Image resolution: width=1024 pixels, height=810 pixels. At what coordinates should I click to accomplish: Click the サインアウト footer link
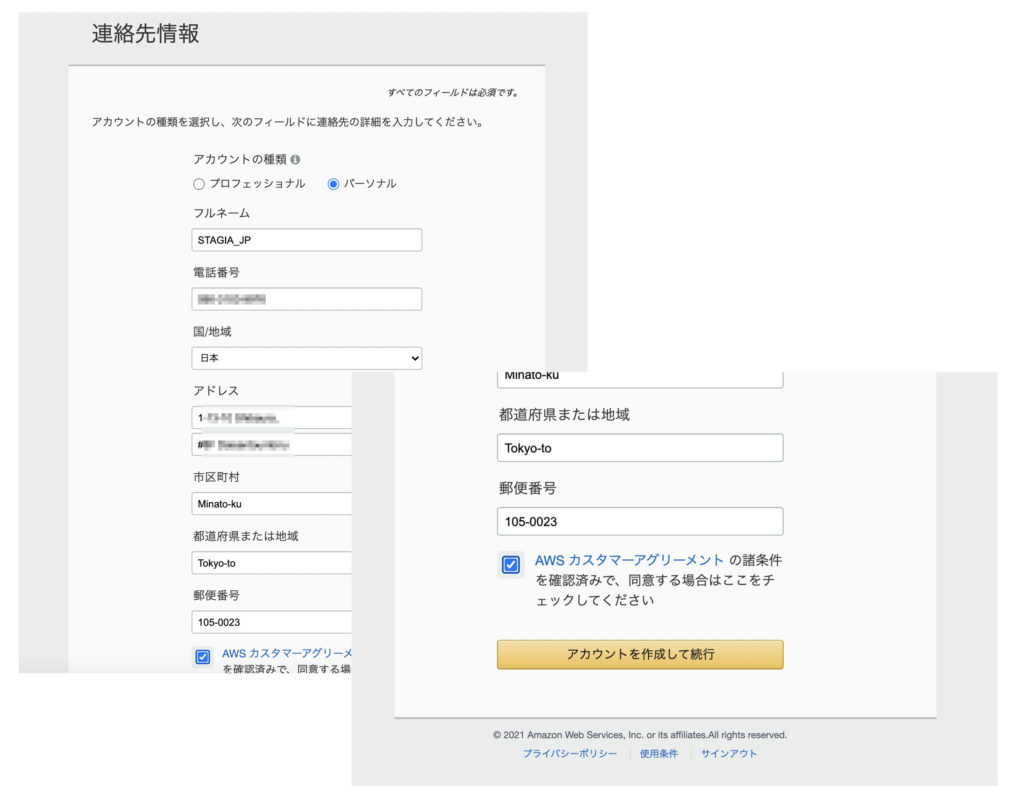tap(729, 754)
